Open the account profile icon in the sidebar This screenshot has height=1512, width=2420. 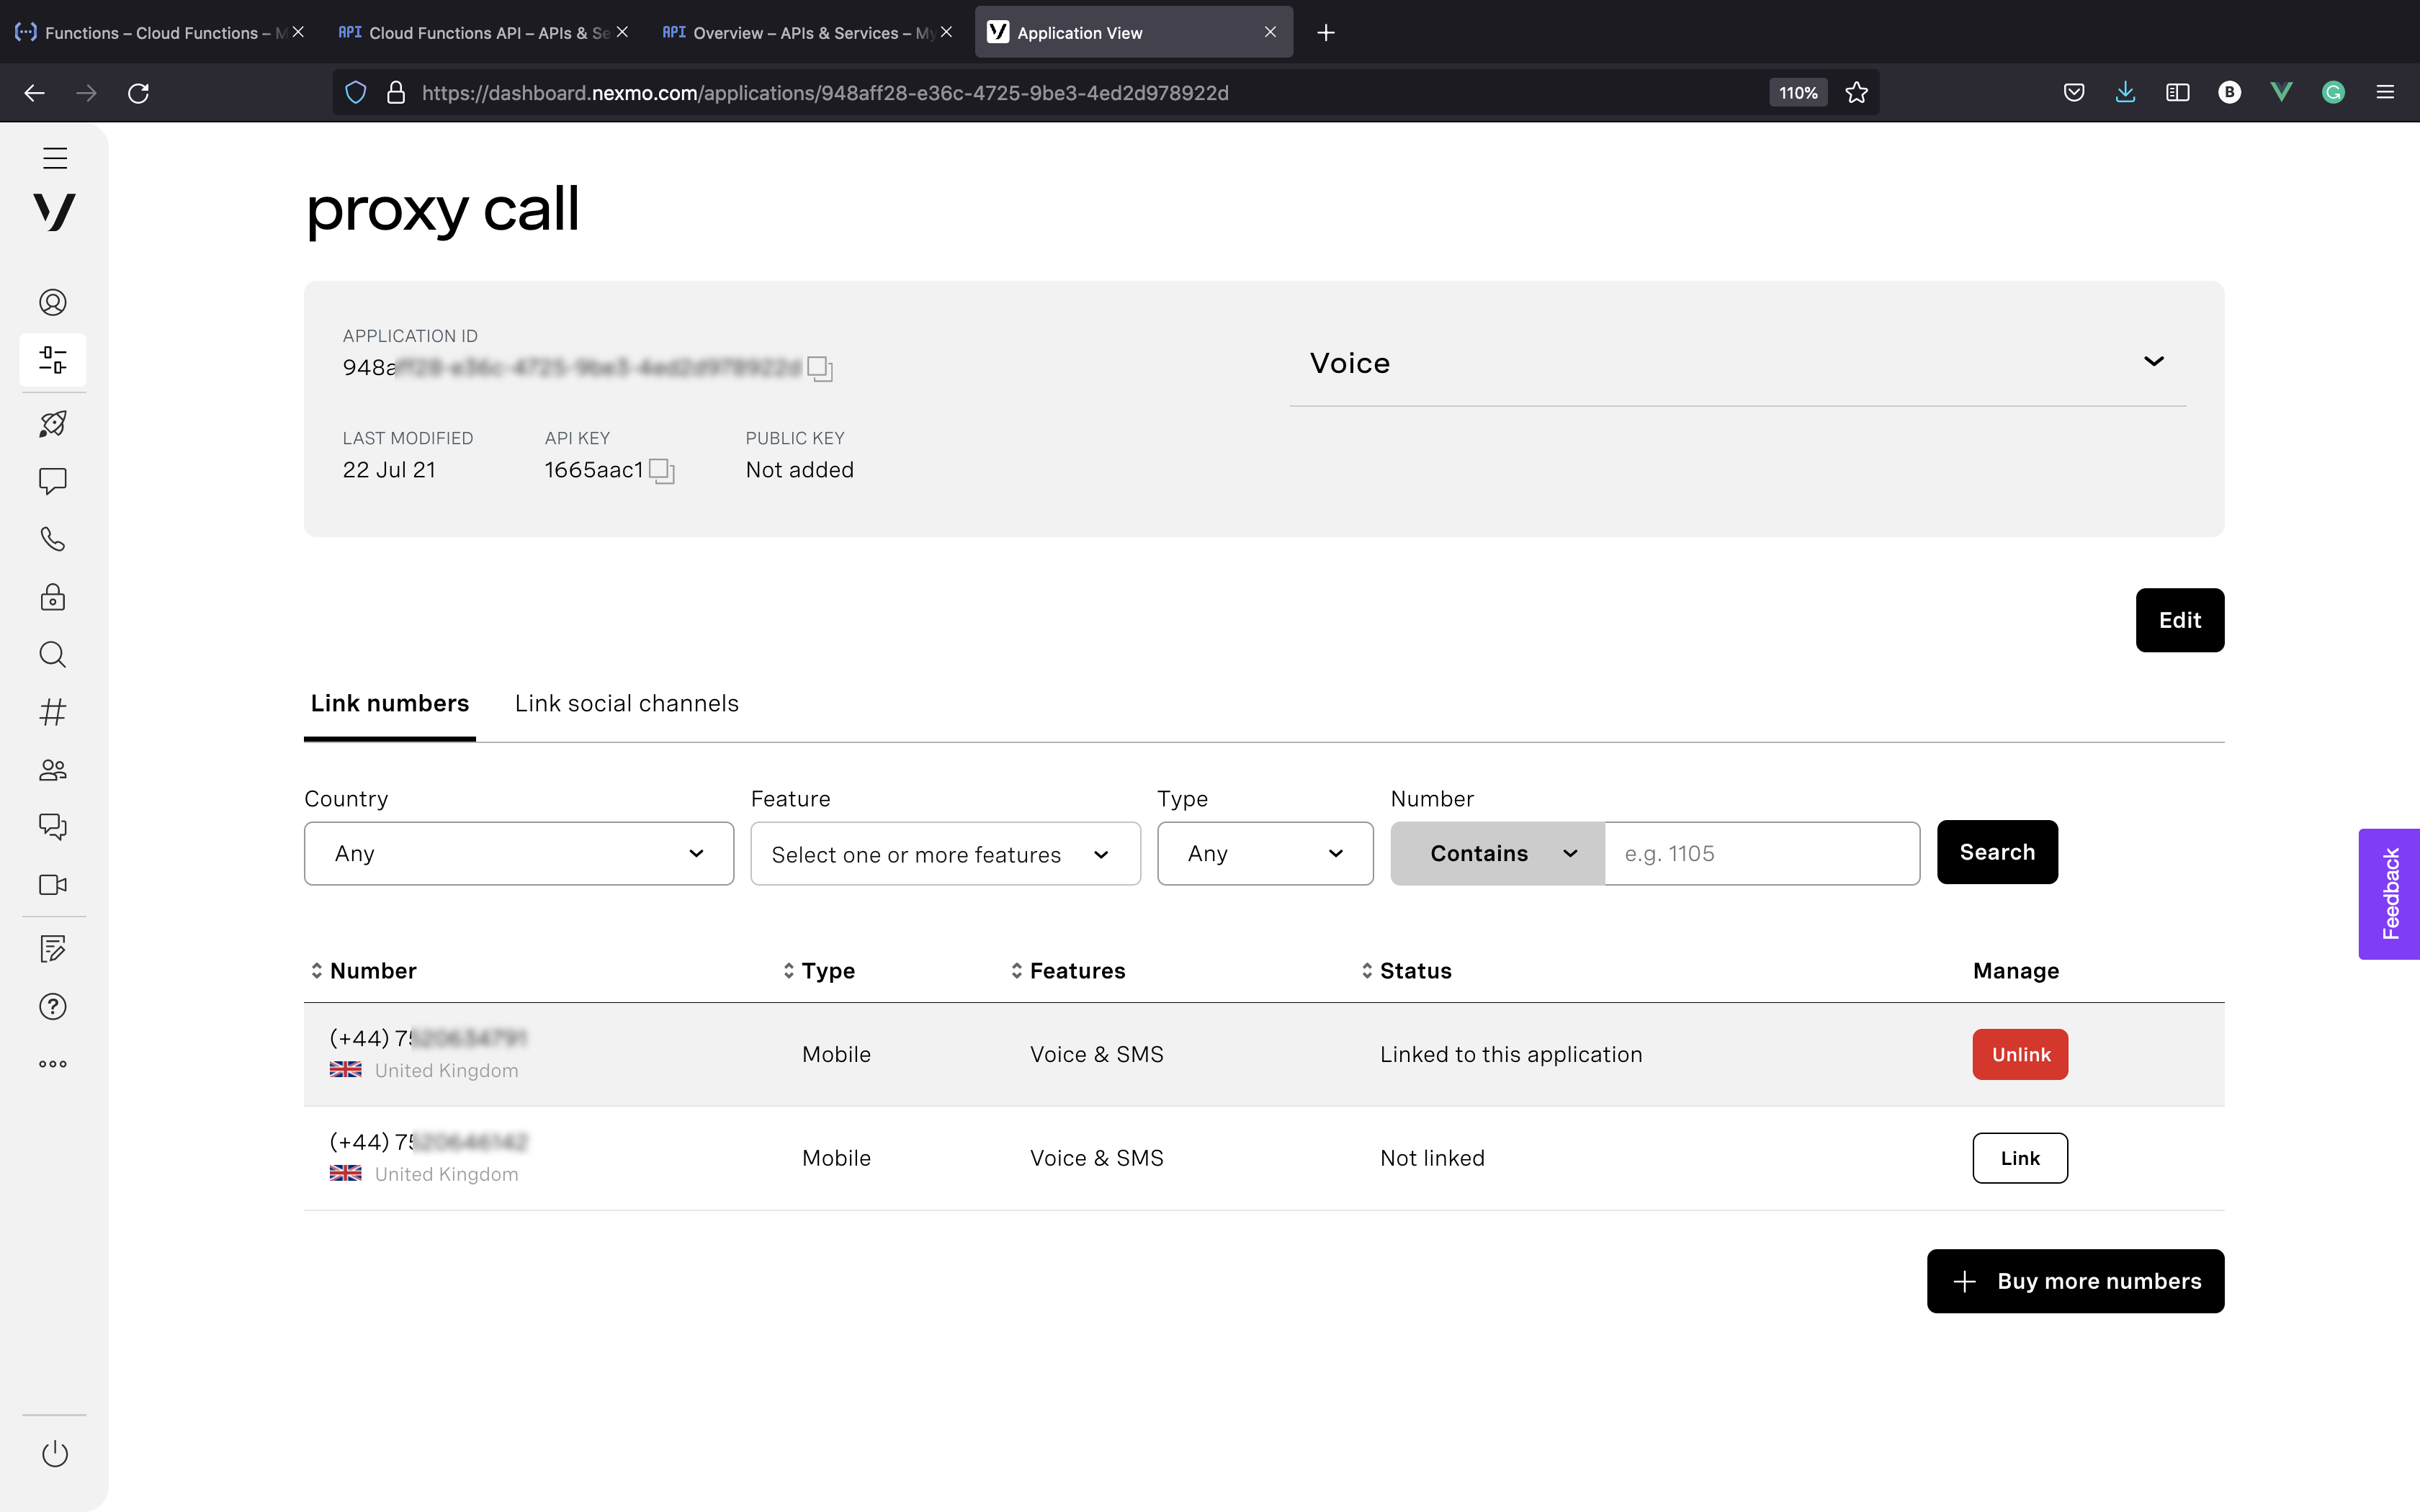point(53,302)
